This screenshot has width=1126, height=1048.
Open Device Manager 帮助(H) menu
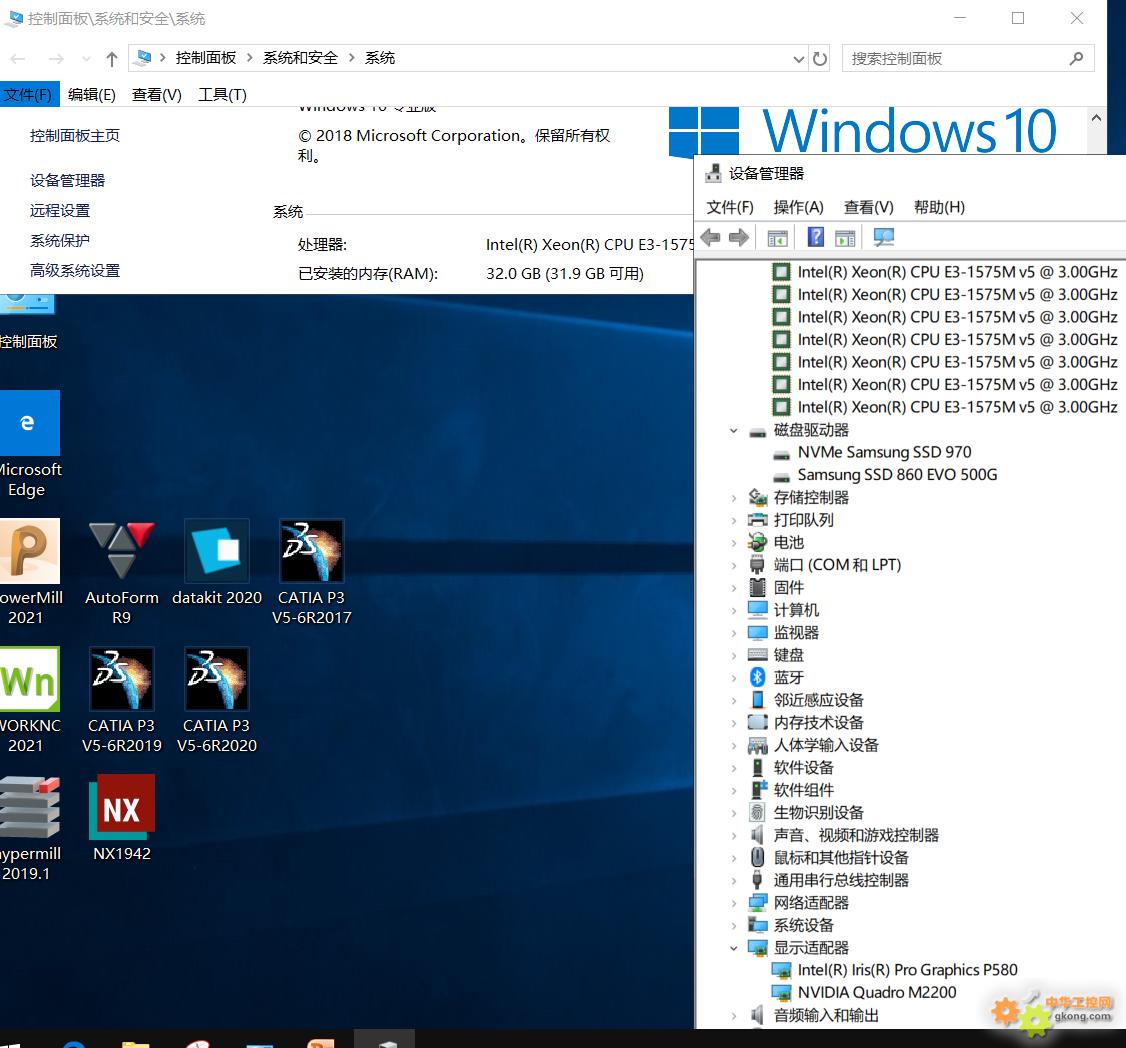pos(939,208)
